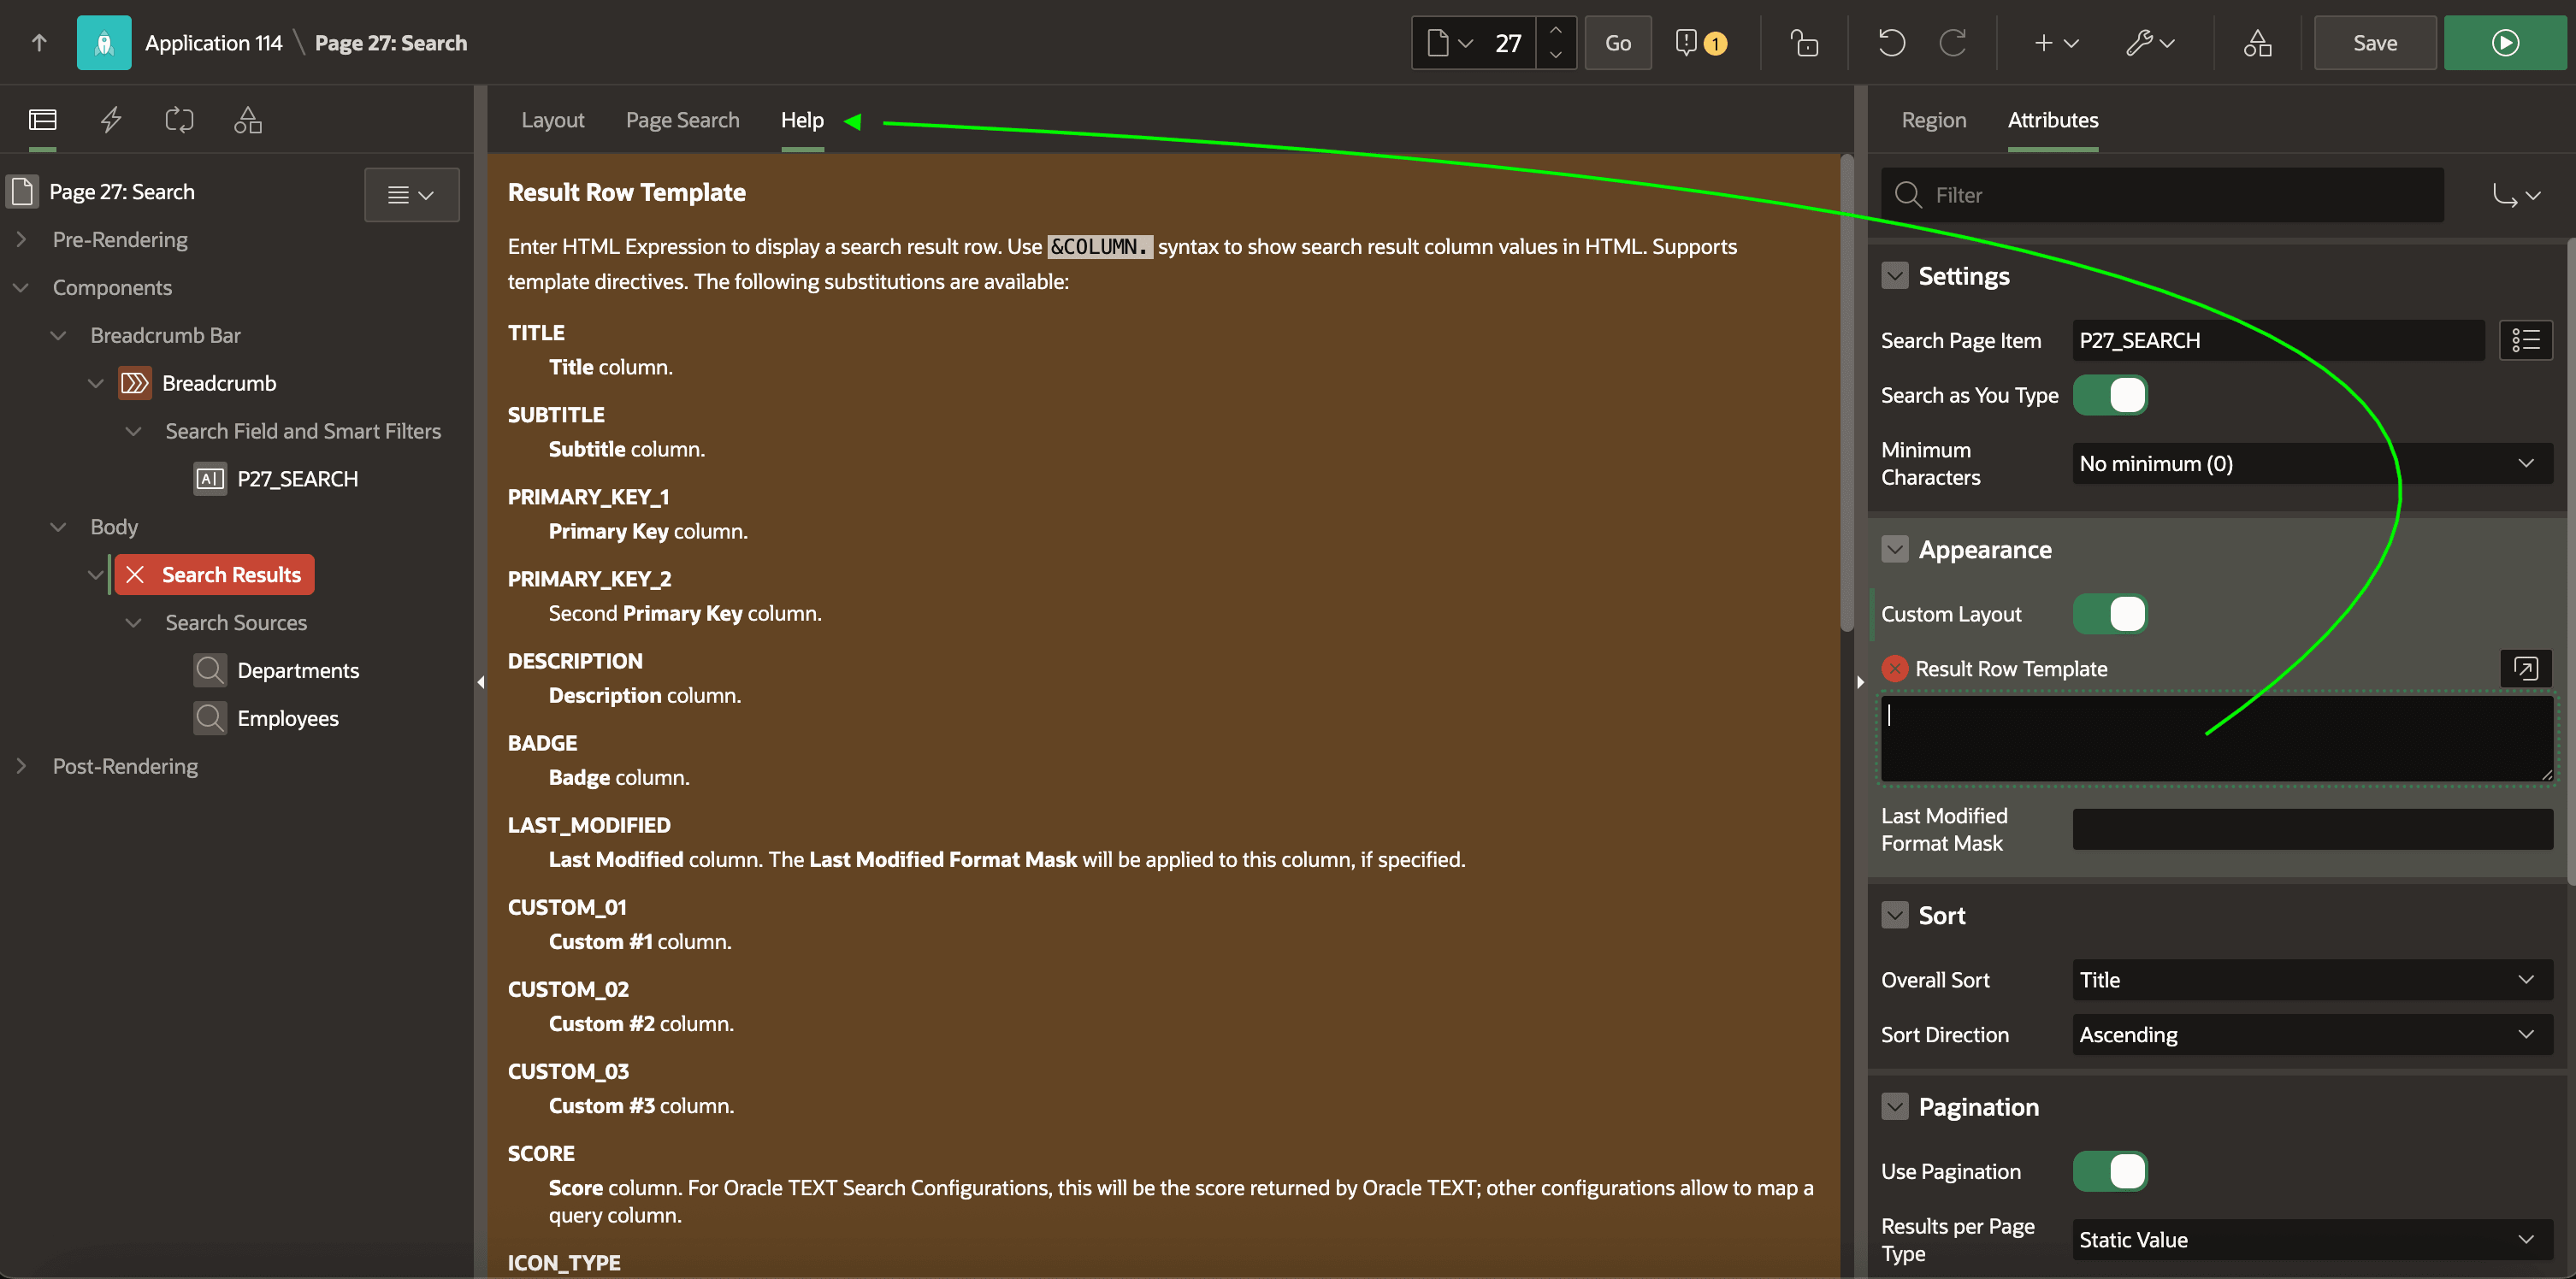This screenshot has width=2576, height=1279.
Task: Toggle the Custom Layout switch
Action: pyautogui.click(x=2109, y=614)
